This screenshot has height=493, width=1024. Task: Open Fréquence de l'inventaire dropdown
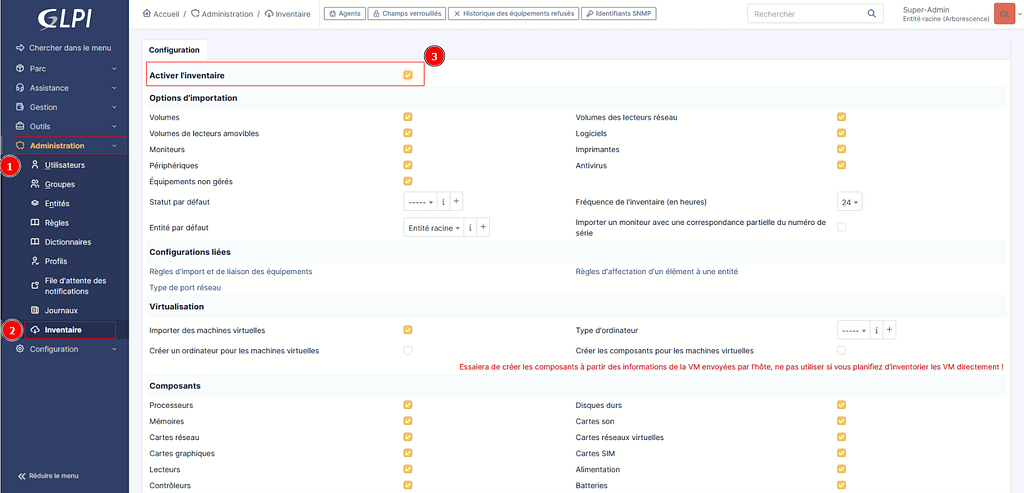(x=850, y=202)
